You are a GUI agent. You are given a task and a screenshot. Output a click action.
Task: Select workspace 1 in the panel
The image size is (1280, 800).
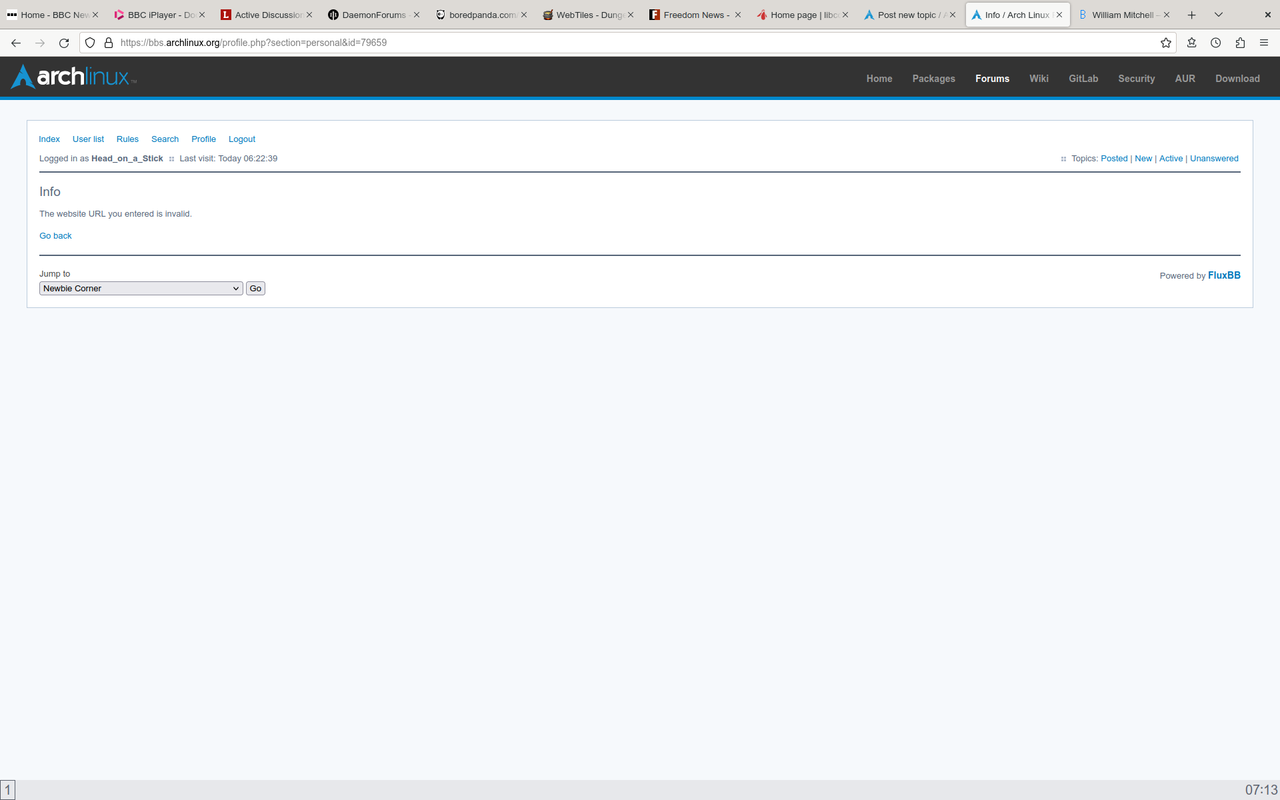(x=8, y=790)
